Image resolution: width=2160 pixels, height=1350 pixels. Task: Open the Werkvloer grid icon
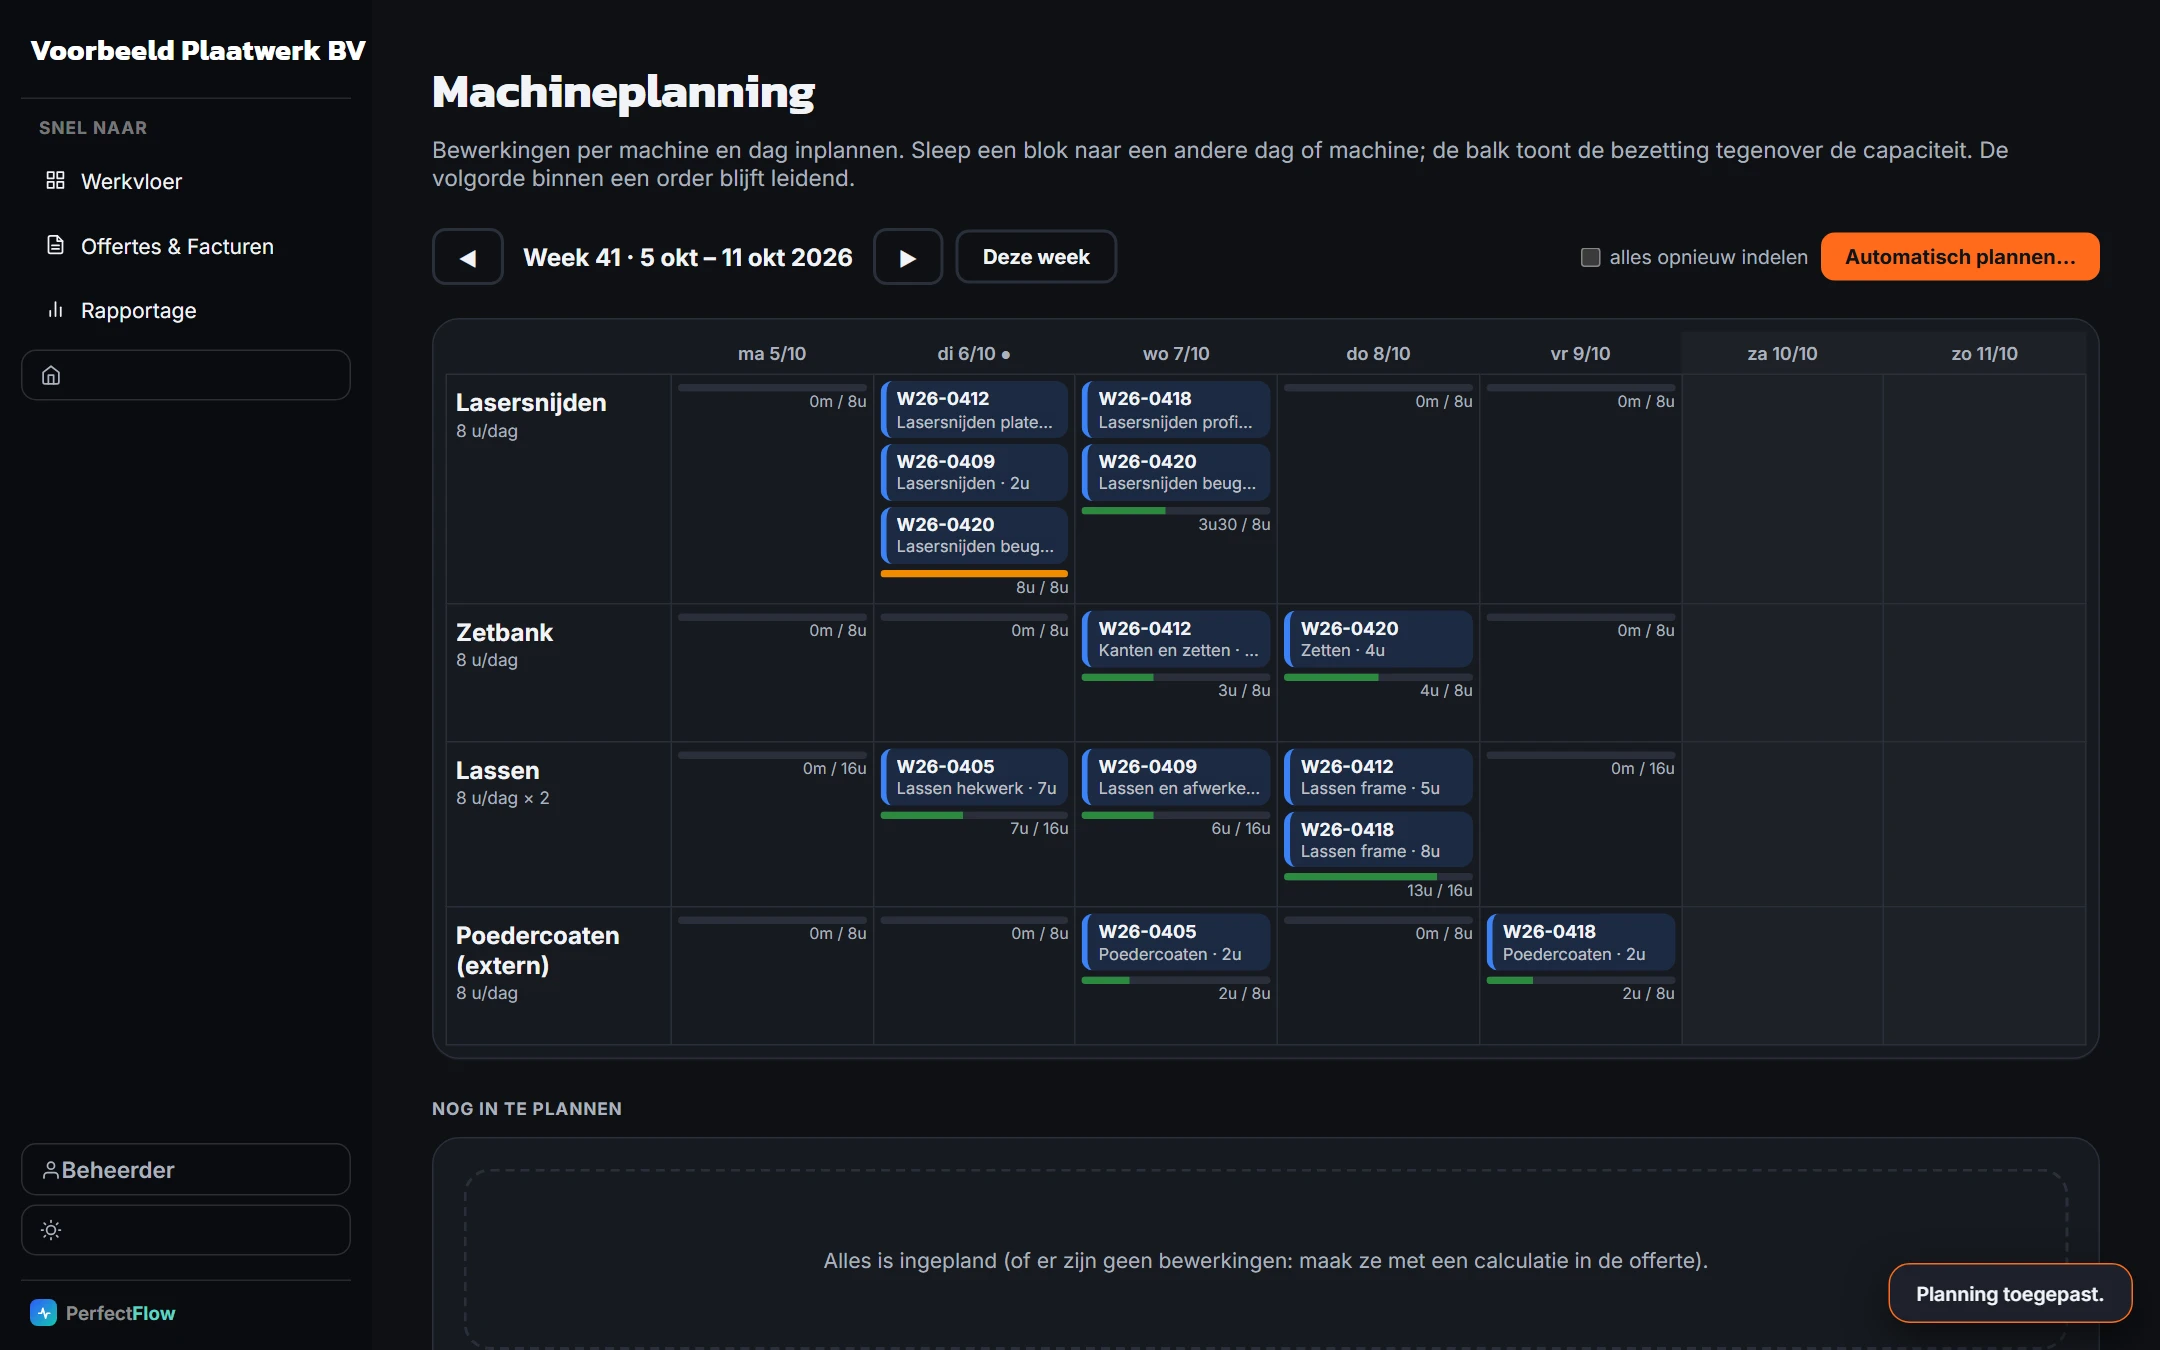point(55,181)
